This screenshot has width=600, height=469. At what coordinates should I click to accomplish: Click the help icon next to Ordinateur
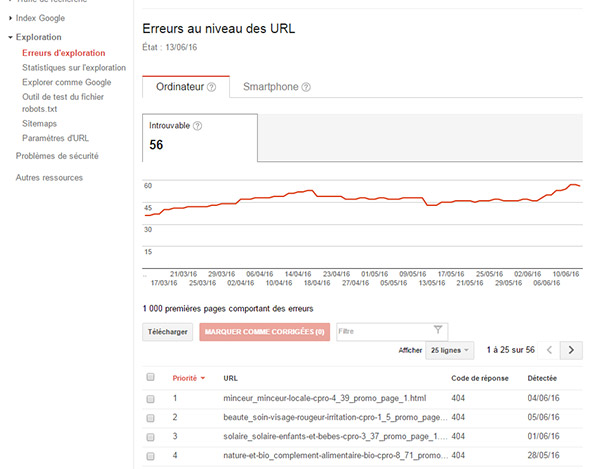pos(211,87)
